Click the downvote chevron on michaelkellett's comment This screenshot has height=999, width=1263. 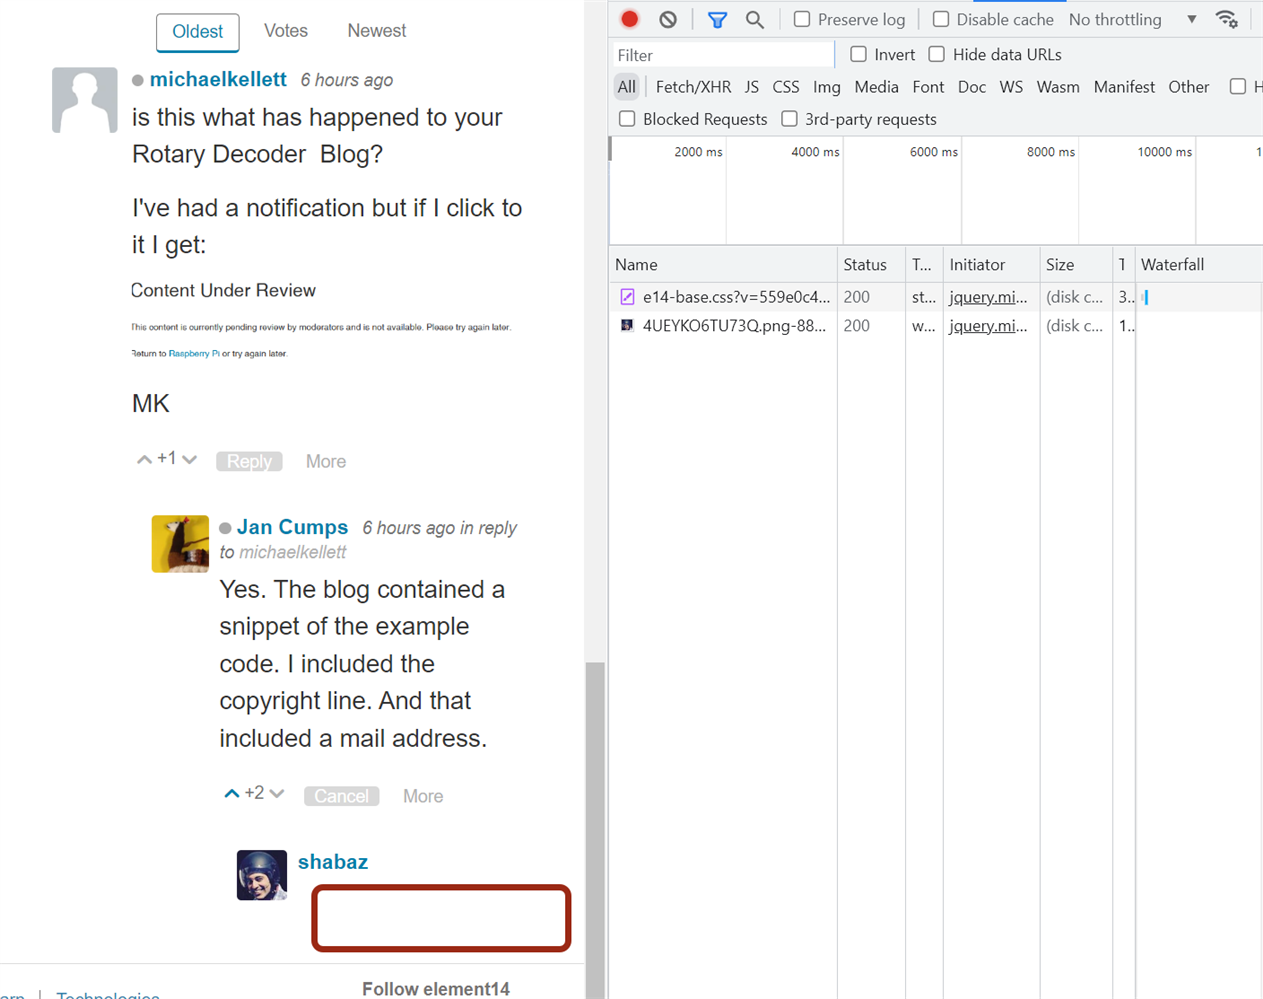click(189, 458)
